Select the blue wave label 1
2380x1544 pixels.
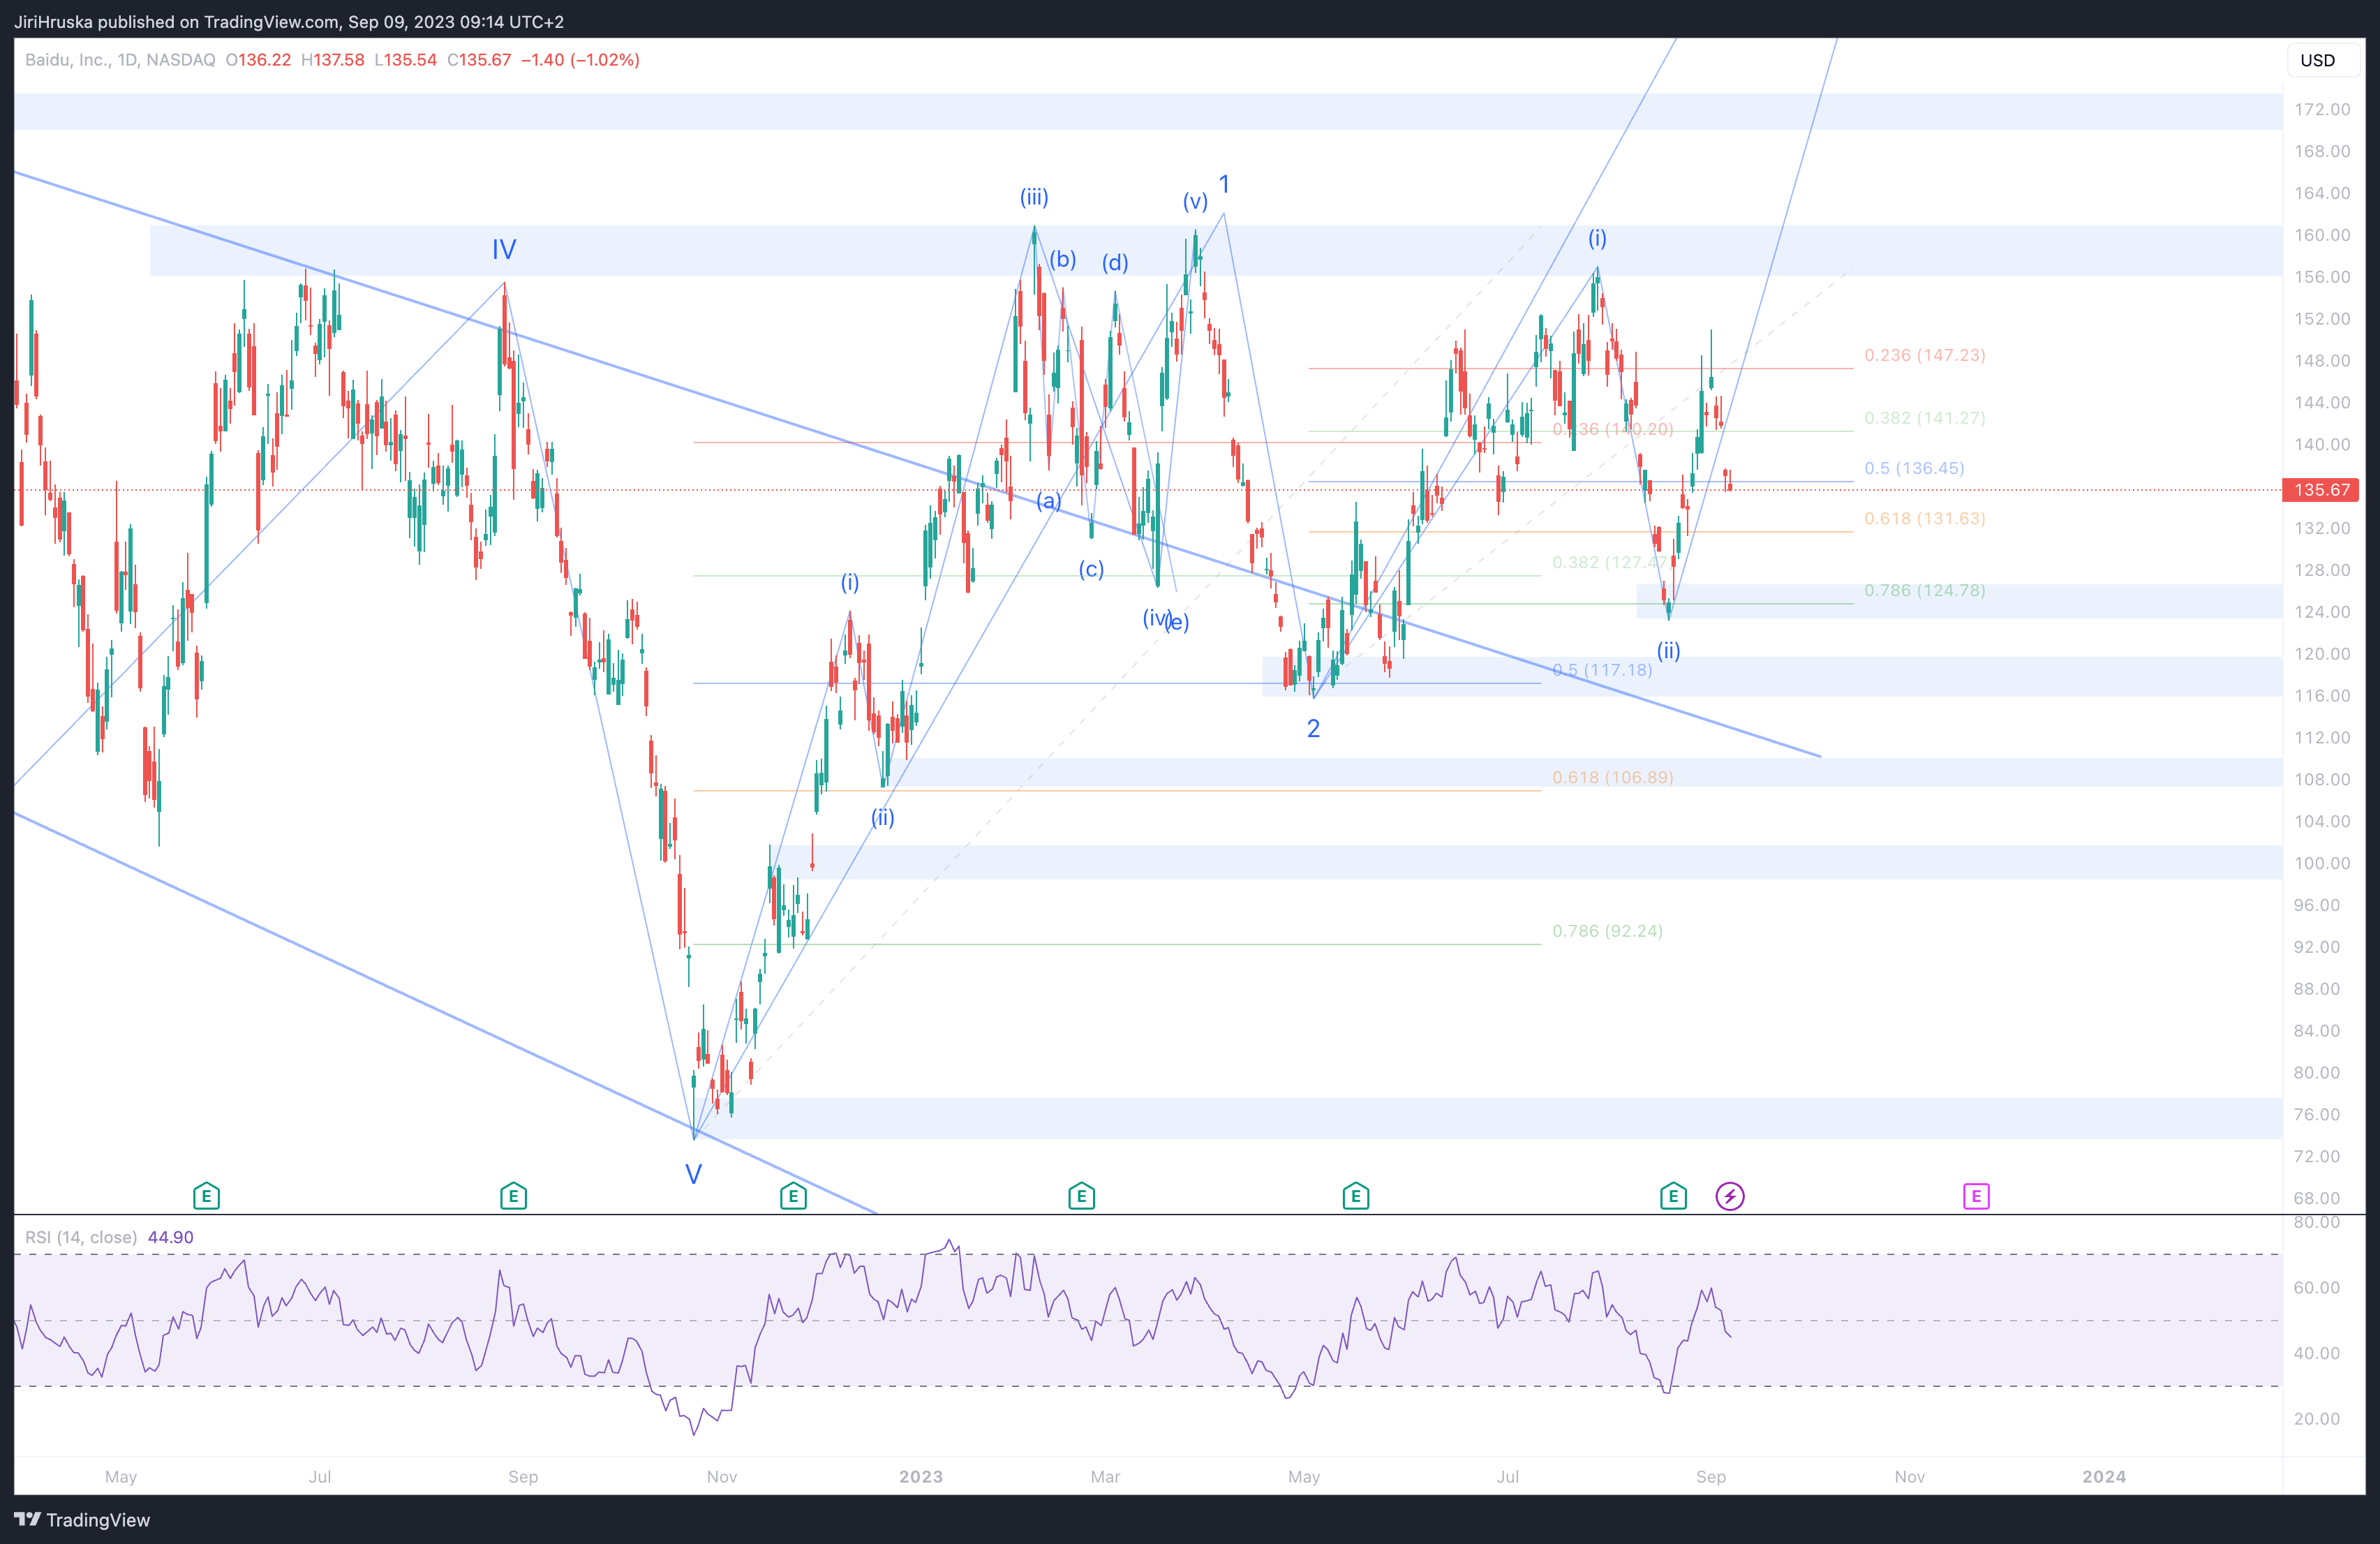(1224, 184)
